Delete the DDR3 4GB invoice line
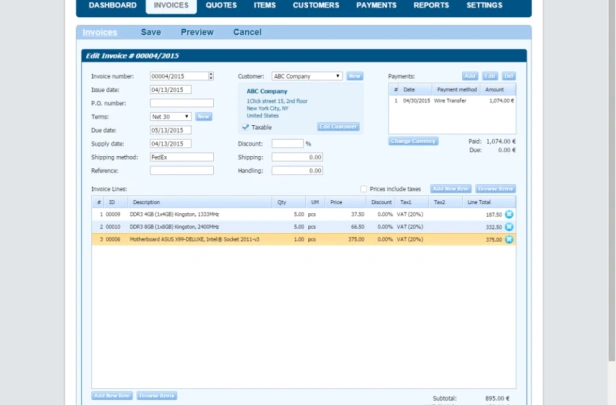Screen dimensions: 616x405 coord(509,214)
